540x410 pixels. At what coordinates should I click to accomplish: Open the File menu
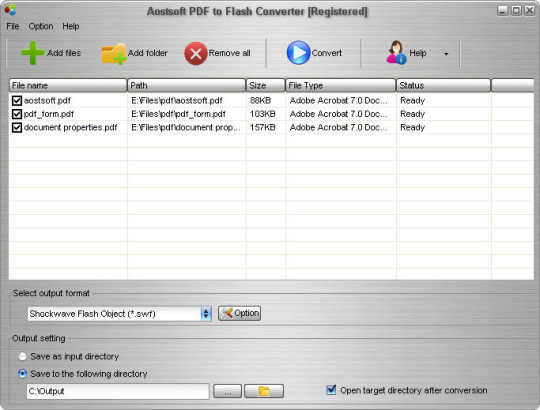[x=13, y=26]
